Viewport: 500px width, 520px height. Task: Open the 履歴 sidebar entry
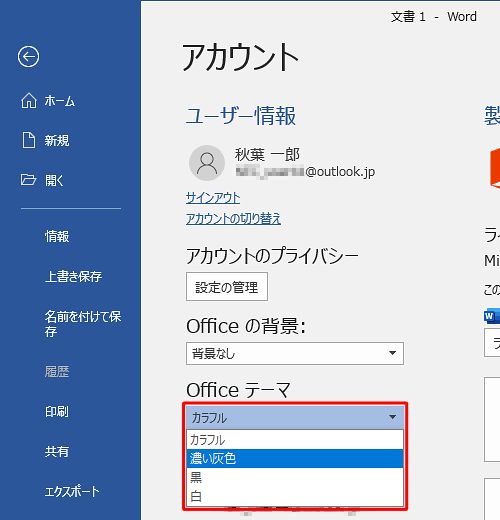[x=57, y=371]
